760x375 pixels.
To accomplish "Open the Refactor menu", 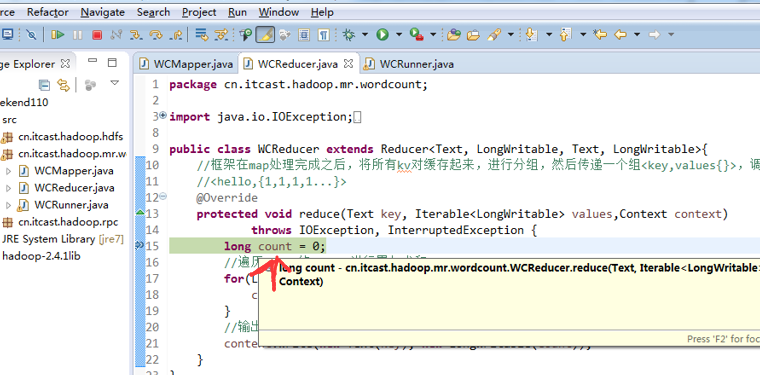I will [x=48, y=12].
